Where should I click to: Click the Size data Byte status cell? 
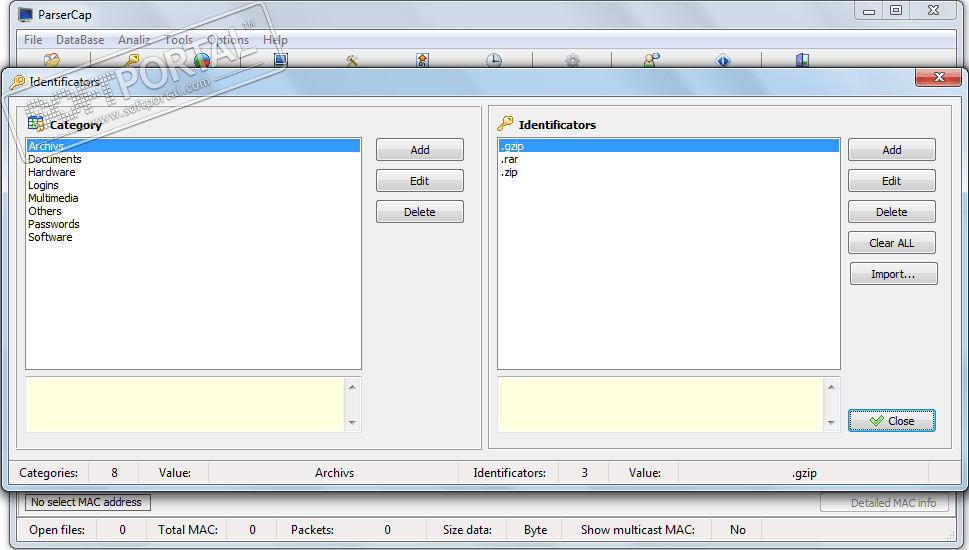pyautogui.click(x=535, y=530)
